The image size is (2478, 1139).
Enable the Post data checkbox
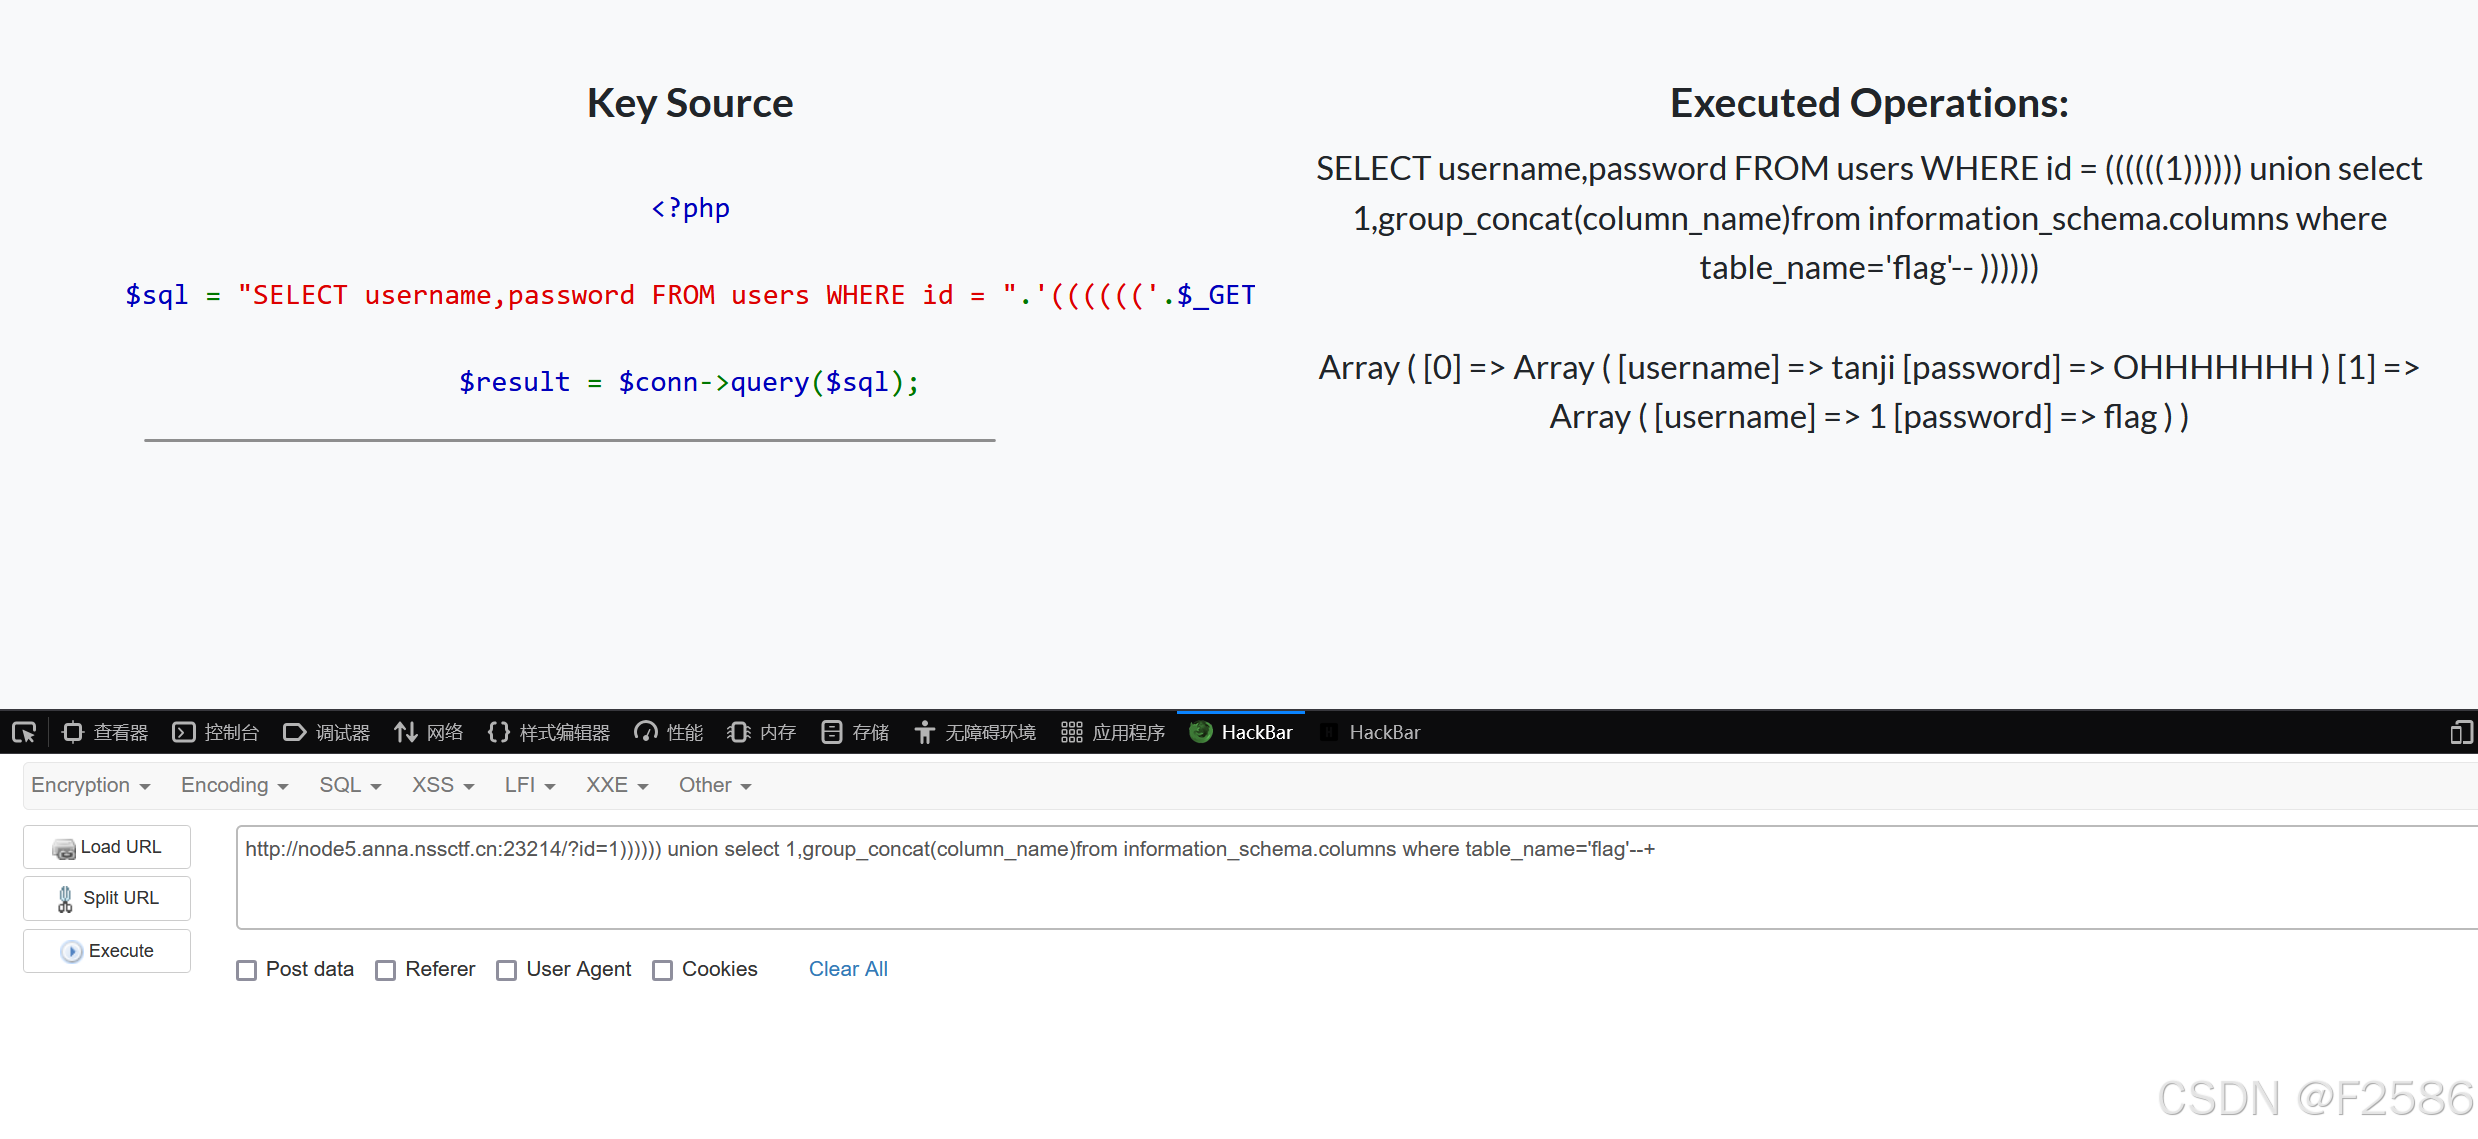[246, 969]
